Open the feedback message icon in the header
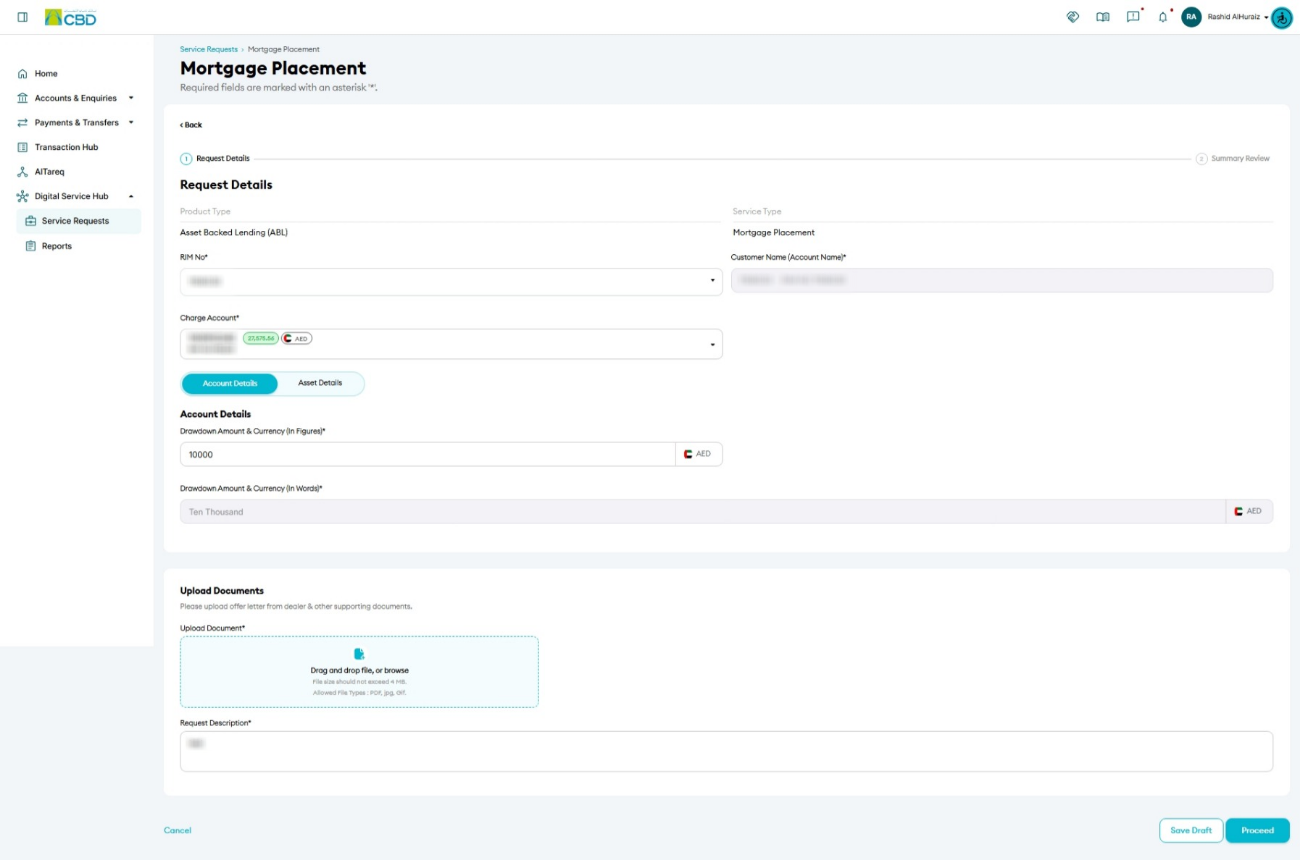This screenshot has height=860, width=1300. click(x=1133, y=17)
